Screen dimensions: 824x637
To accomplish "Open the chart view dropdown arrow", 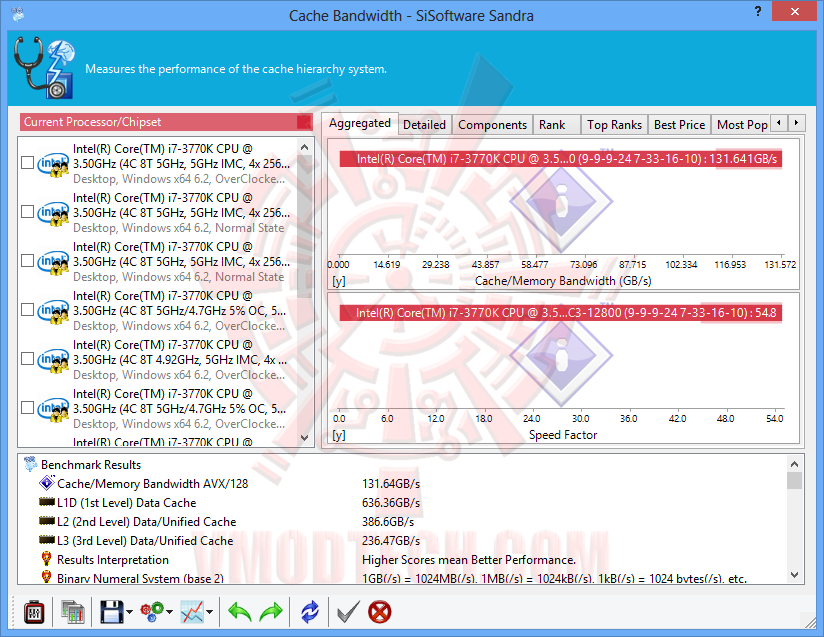I will (209, 612).
